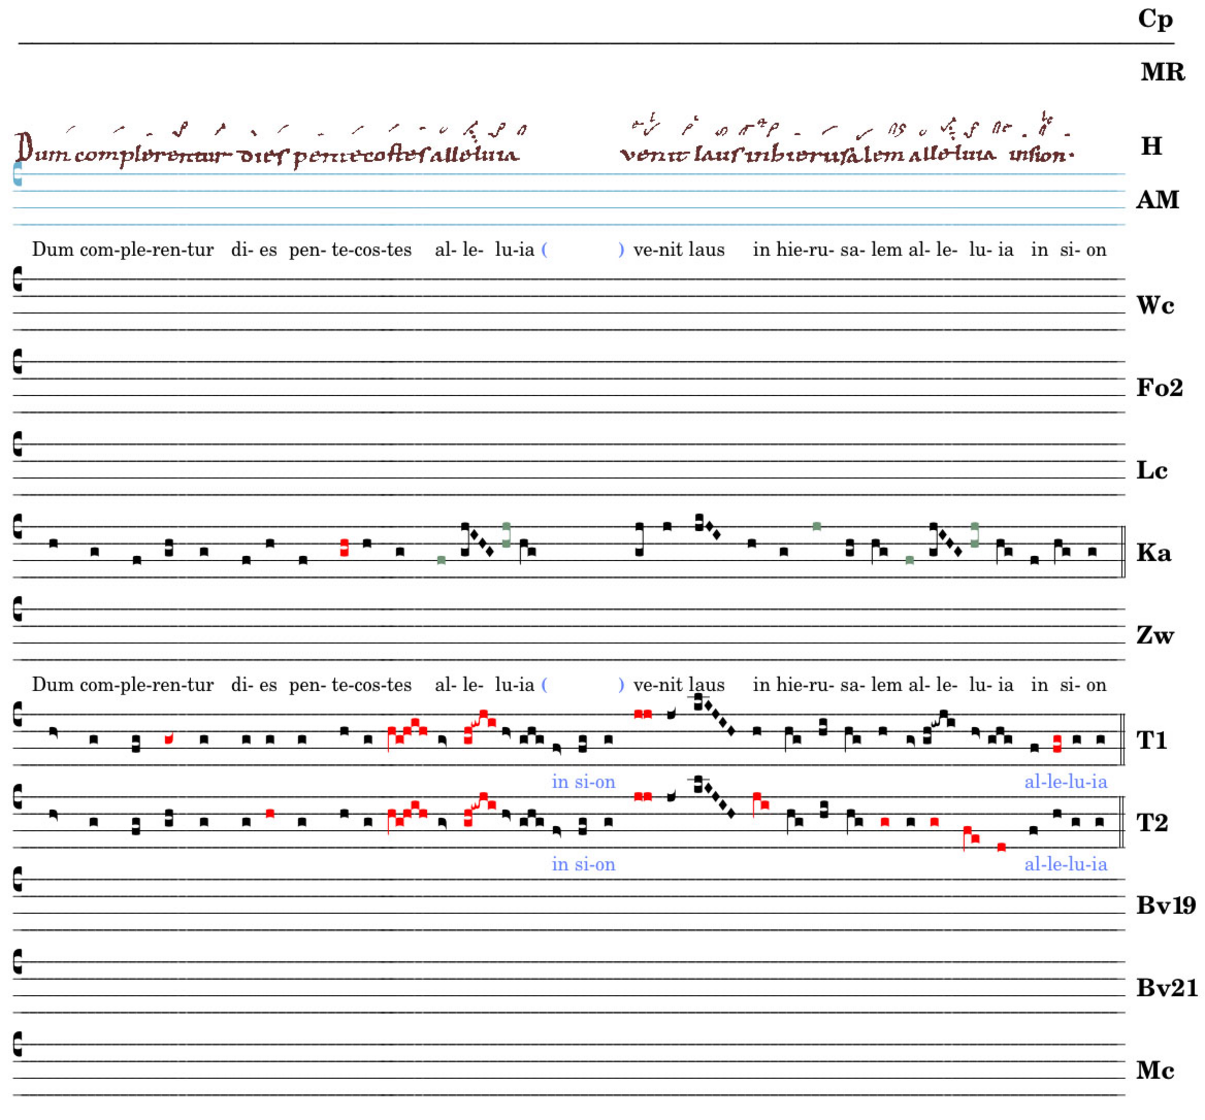This screenshot has height=1120, width=1205.
Task: Select the final double barline of the Ka staff
Action: point(1122,552)
